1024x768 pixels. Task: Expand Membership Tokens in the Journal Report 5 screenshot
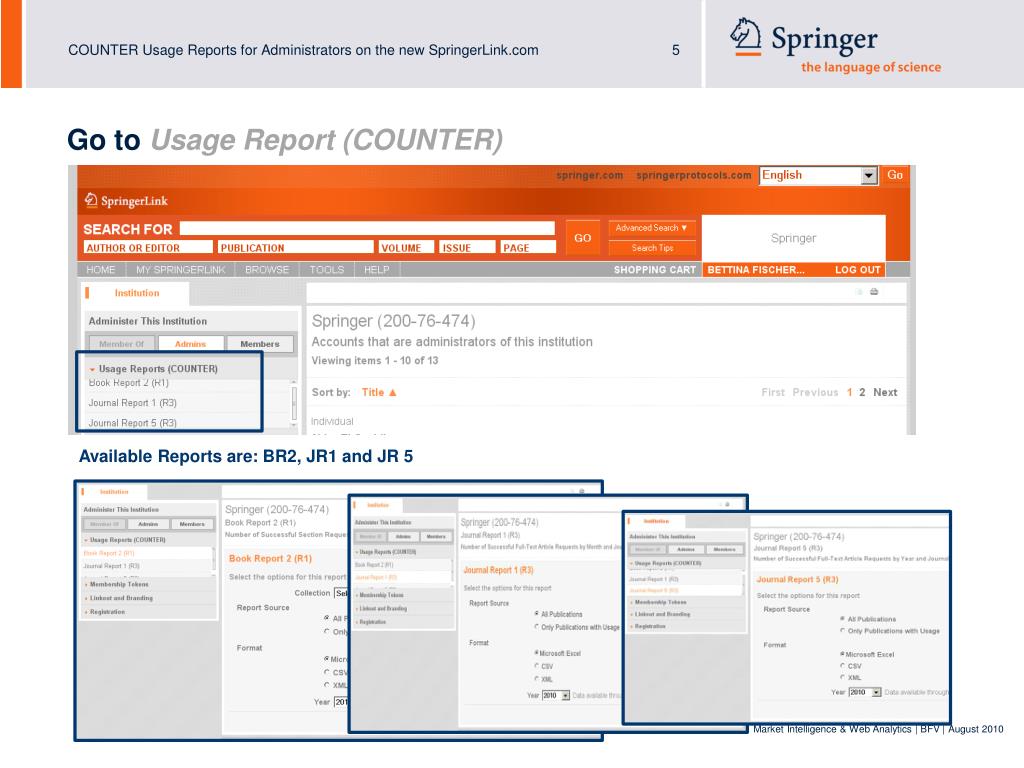[660, 602]
